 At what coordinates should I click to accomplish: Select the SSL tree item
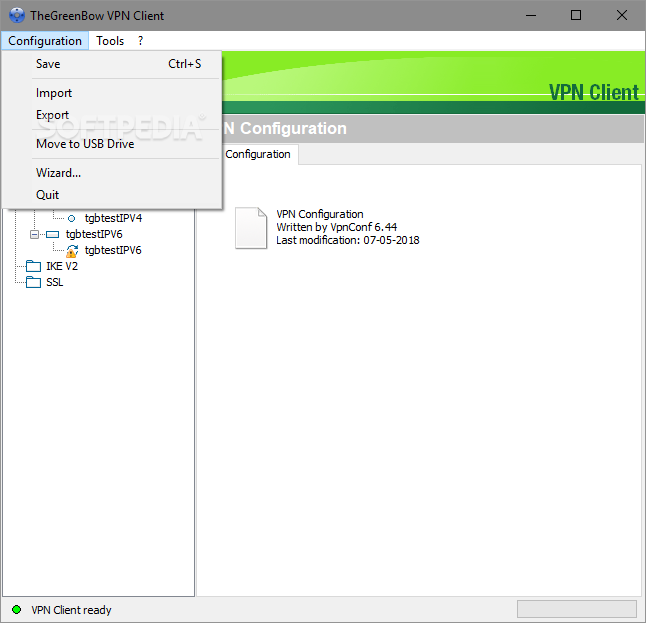54,282
